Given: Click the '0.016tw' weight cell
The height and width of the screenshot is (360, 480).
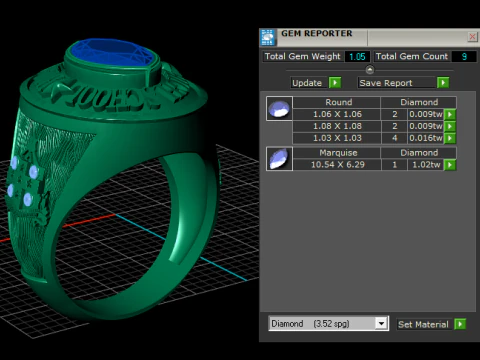Looking at the screenshot, I should 426,138.
